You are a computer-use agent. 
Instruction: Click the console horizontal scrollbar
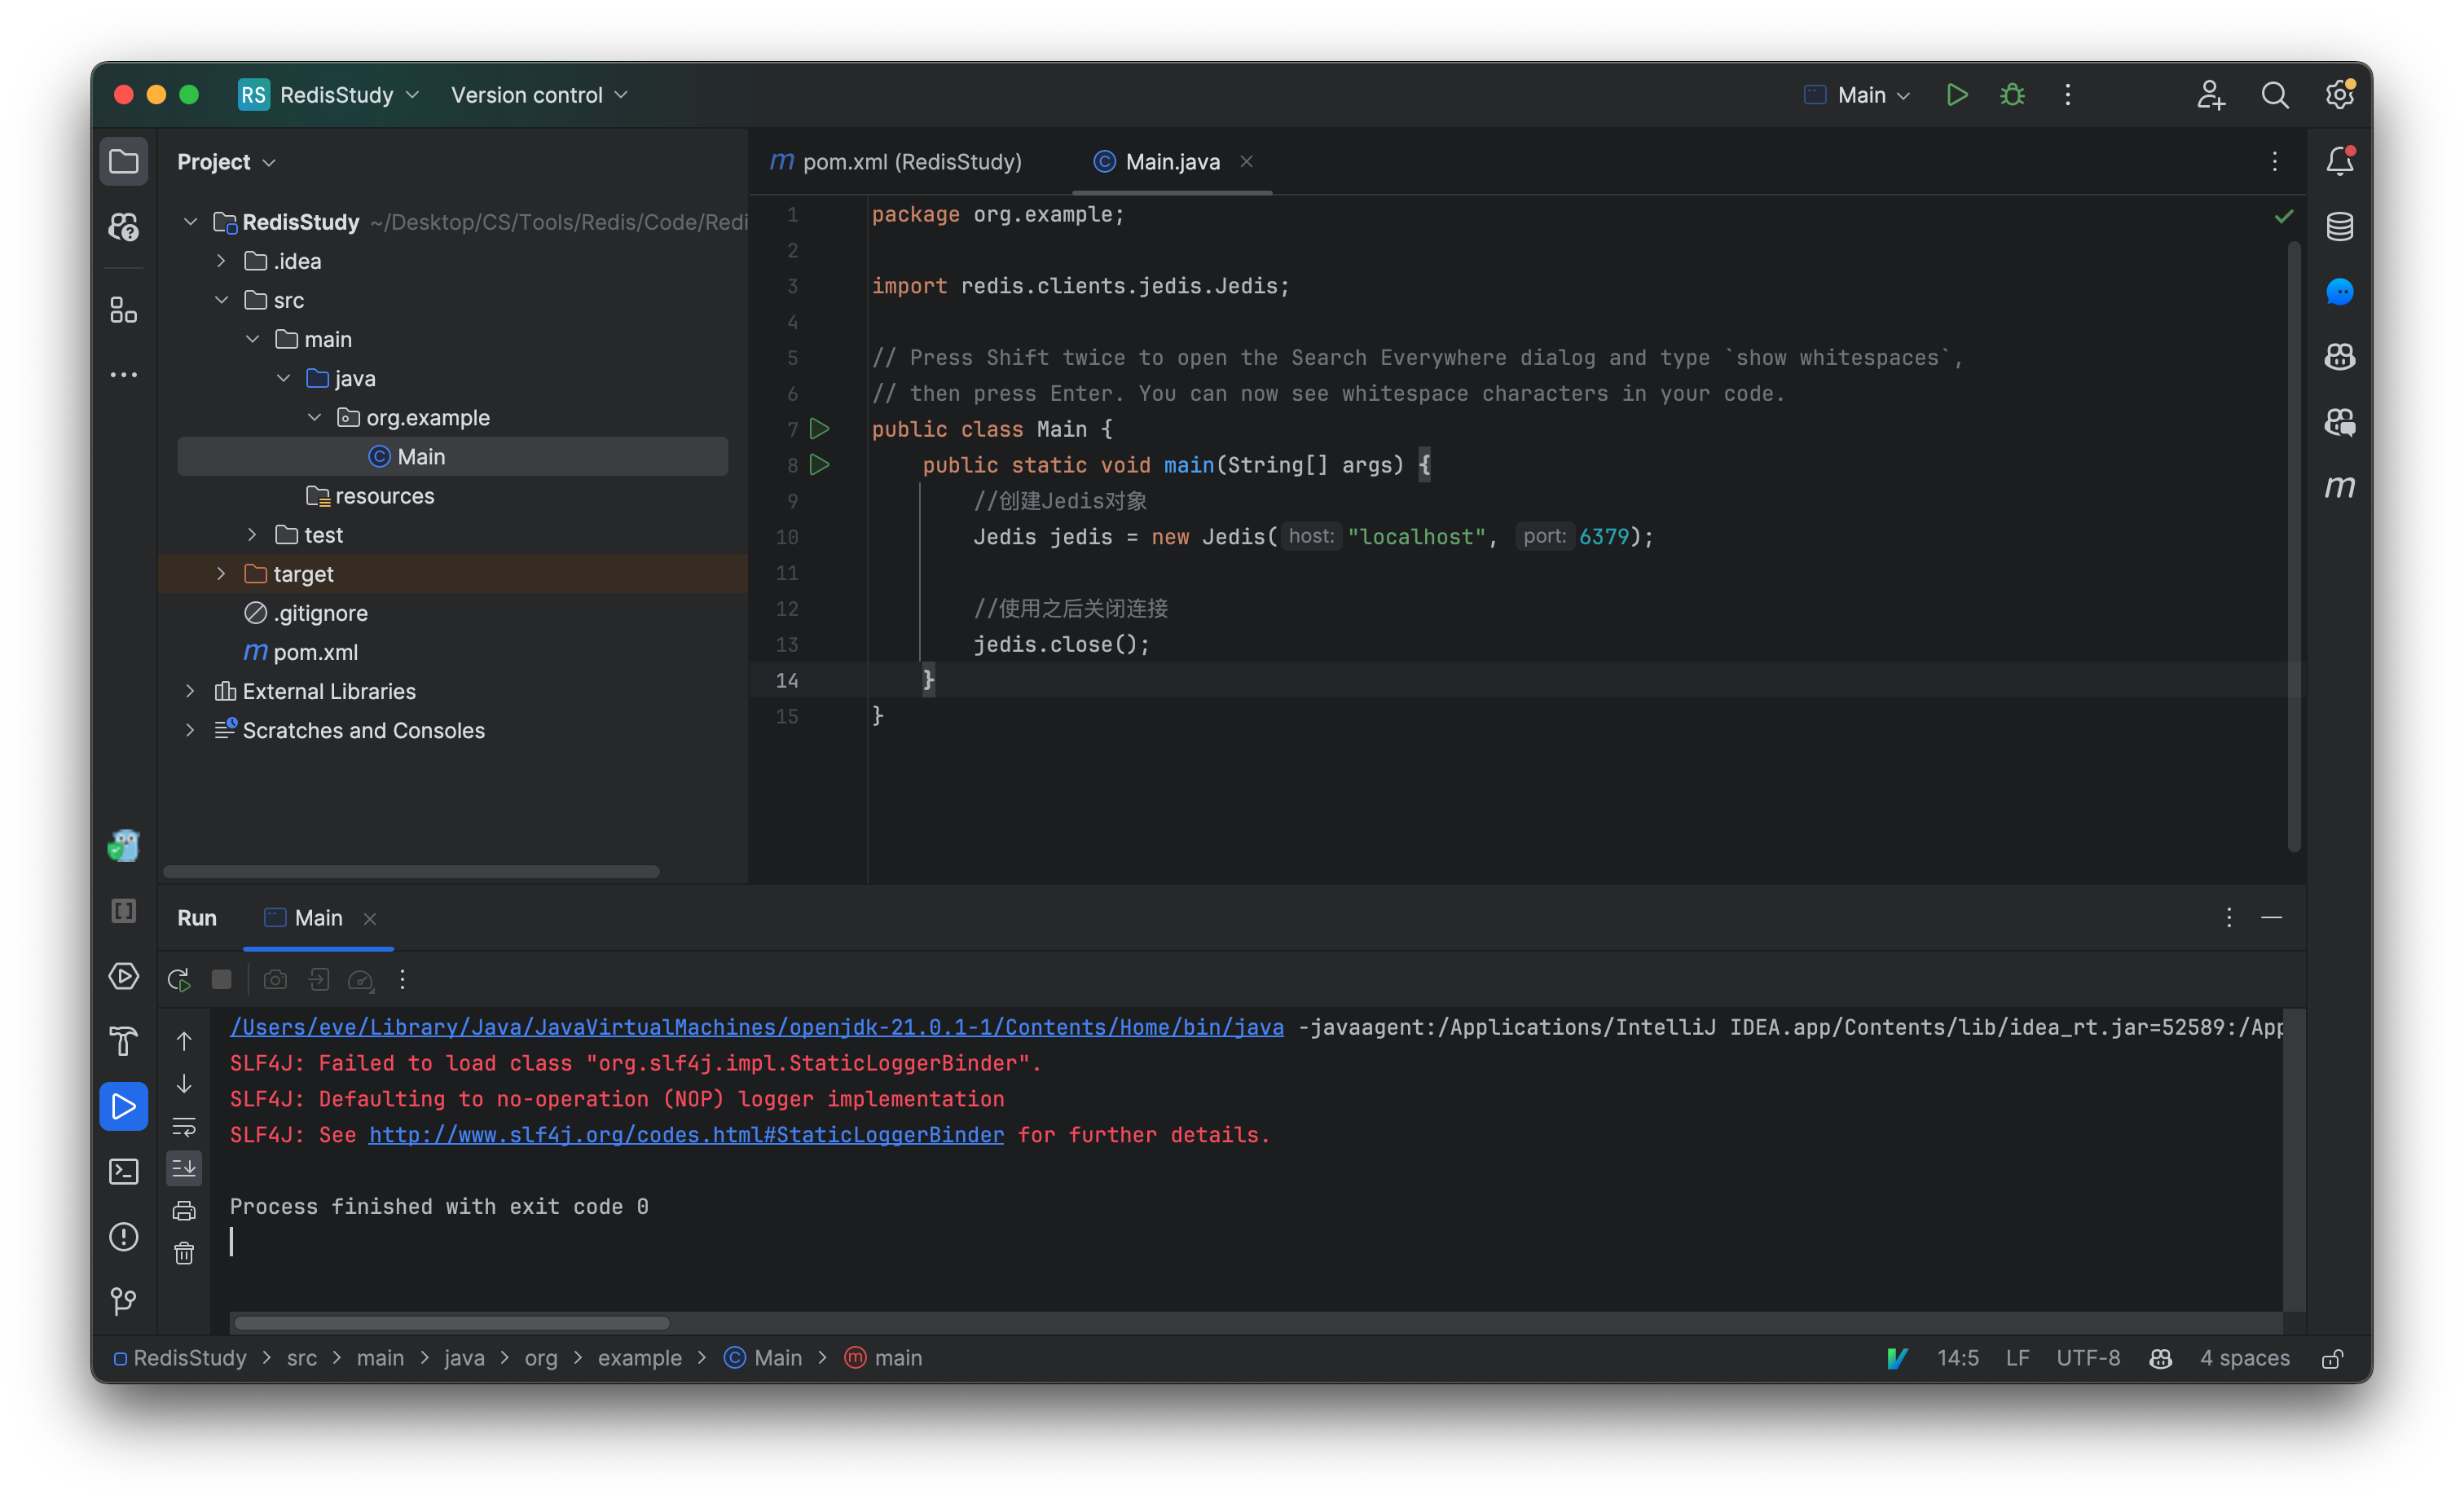tap(452, 1323)
